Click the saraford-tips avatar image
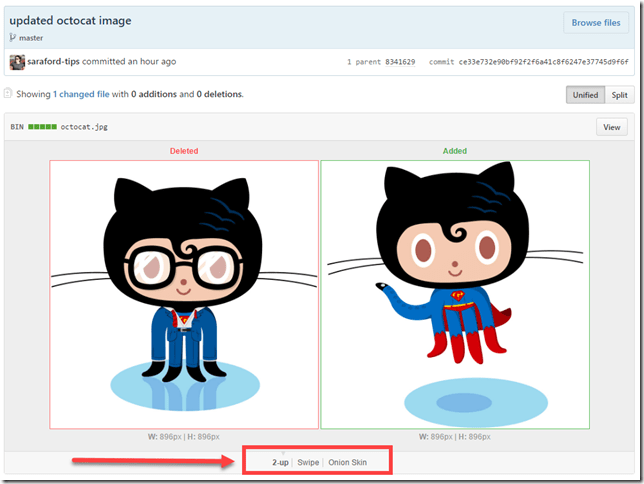Viewport: 644px width, 484px height. tap(17, 62)
